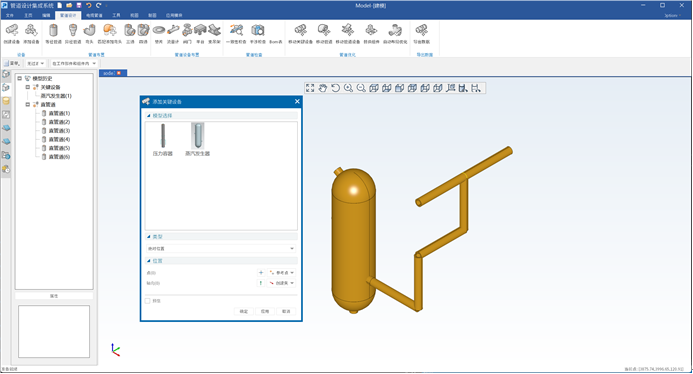
Task: Select the 压力容器 model thumbnail
Action: [x=163, y=139]
